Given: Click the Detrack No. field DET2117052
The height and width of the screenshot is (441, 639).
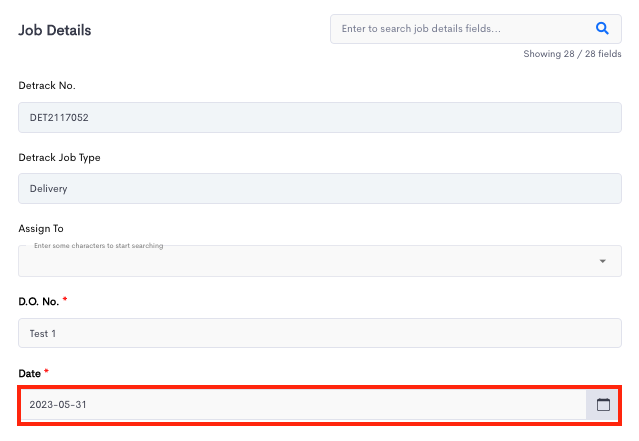Looking at the screenshot, I should (320, 117).
